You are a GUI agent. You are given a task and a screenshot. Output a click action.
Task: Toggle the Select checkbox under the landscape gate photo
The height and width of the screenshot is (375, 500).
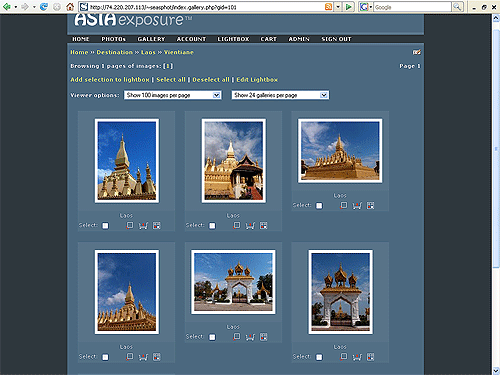(212, 337)
